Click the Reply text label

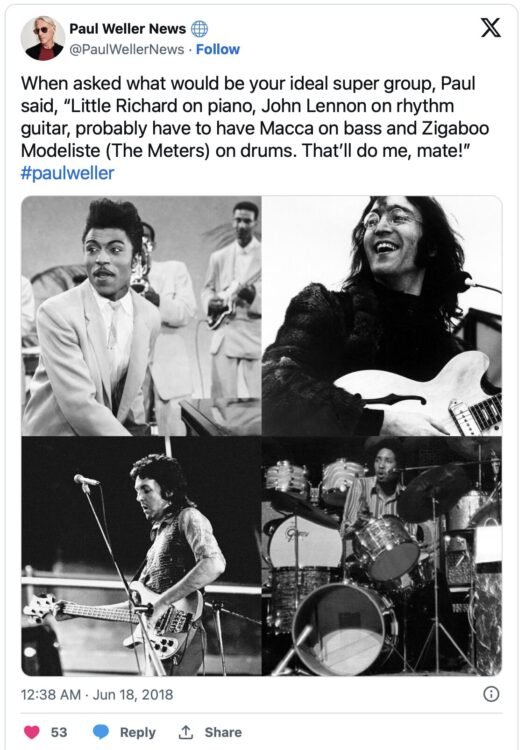coord(138,732)
